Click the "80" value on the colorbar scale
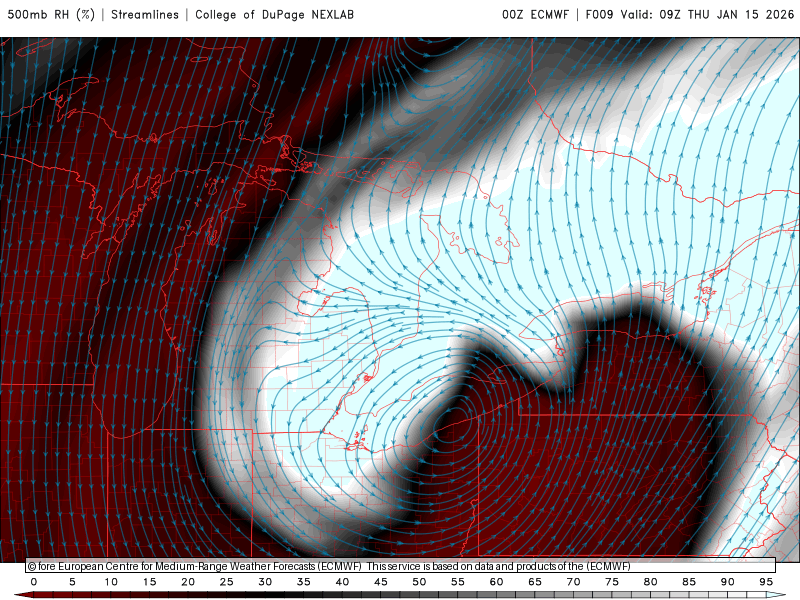This screenshot has height=600, width=800. pos(651,582)
